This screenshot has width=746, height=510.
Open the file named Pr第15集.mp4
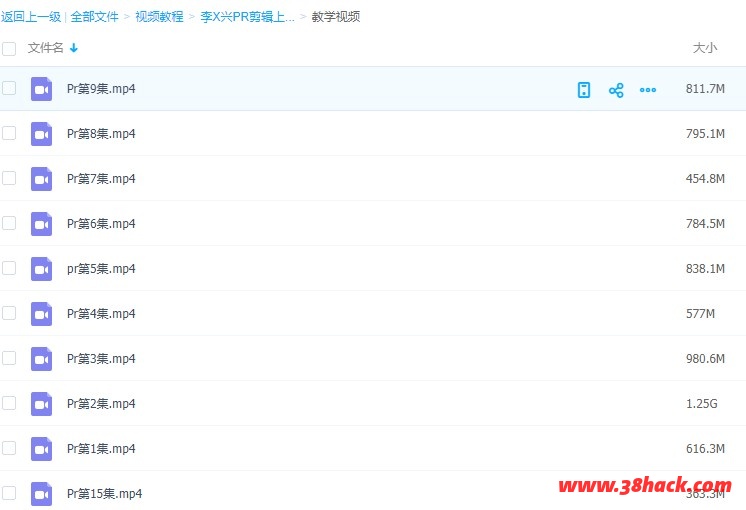104,494
